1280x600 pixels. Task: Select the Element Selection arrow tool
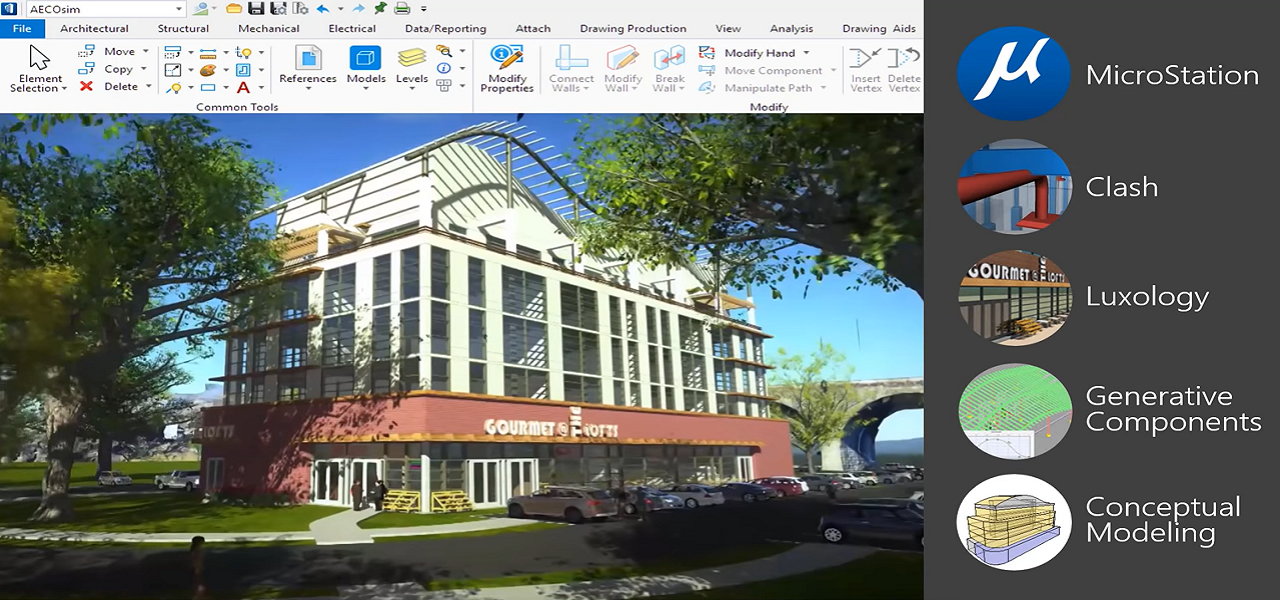[39, 56]
